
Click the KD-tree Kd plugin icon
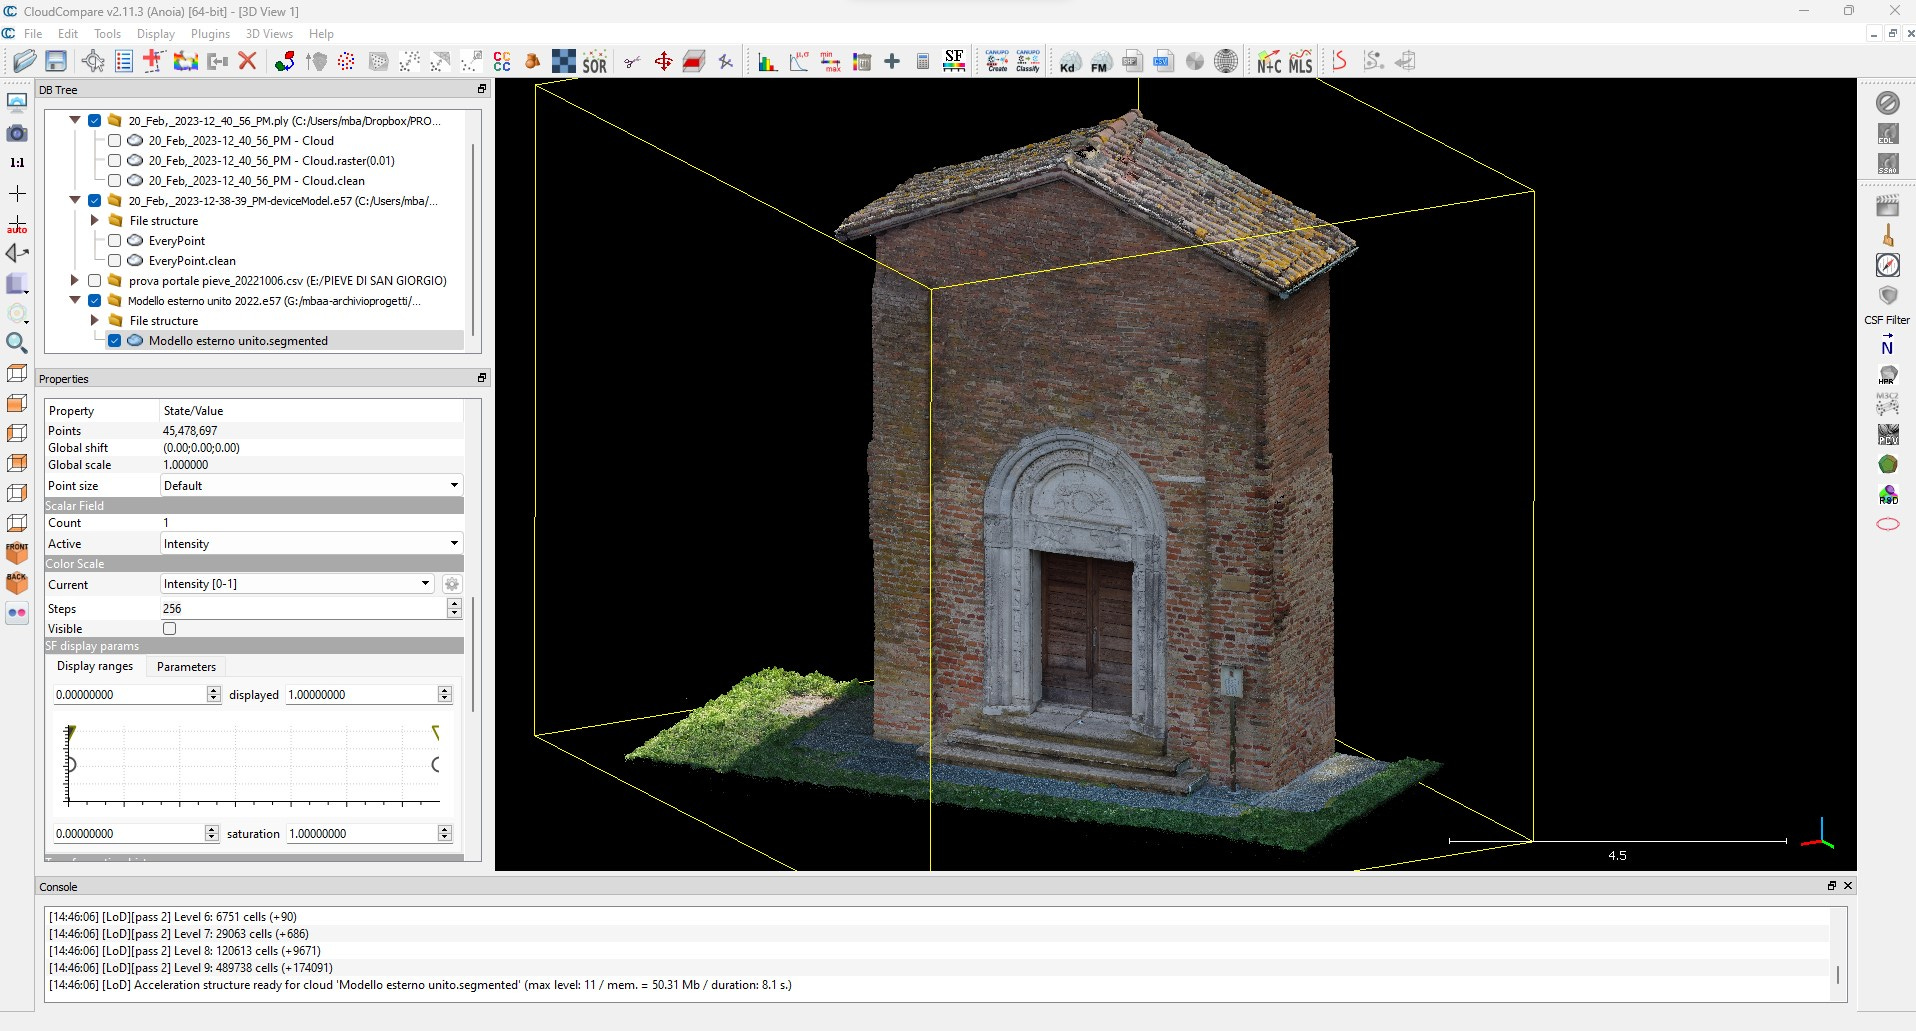(x=1069, y=62)
